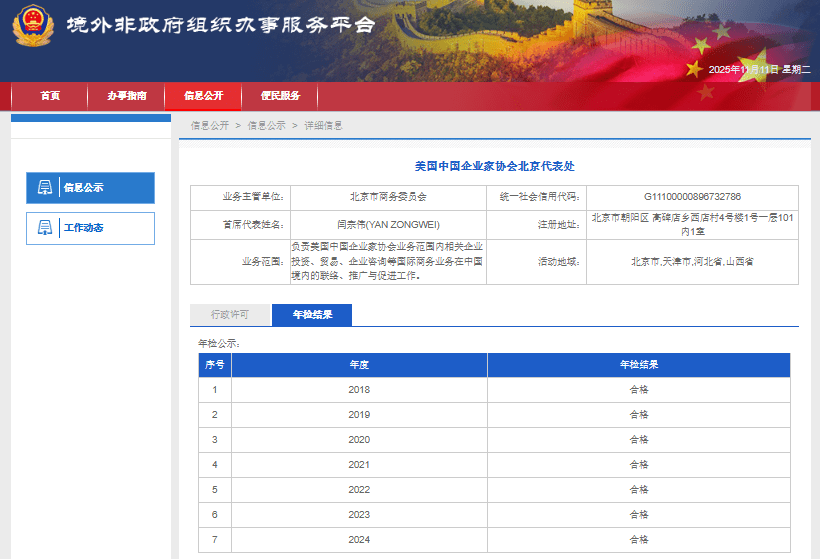820x559 pixels.
Task: Click the national police emblem logo
Action: pos(33,26)
